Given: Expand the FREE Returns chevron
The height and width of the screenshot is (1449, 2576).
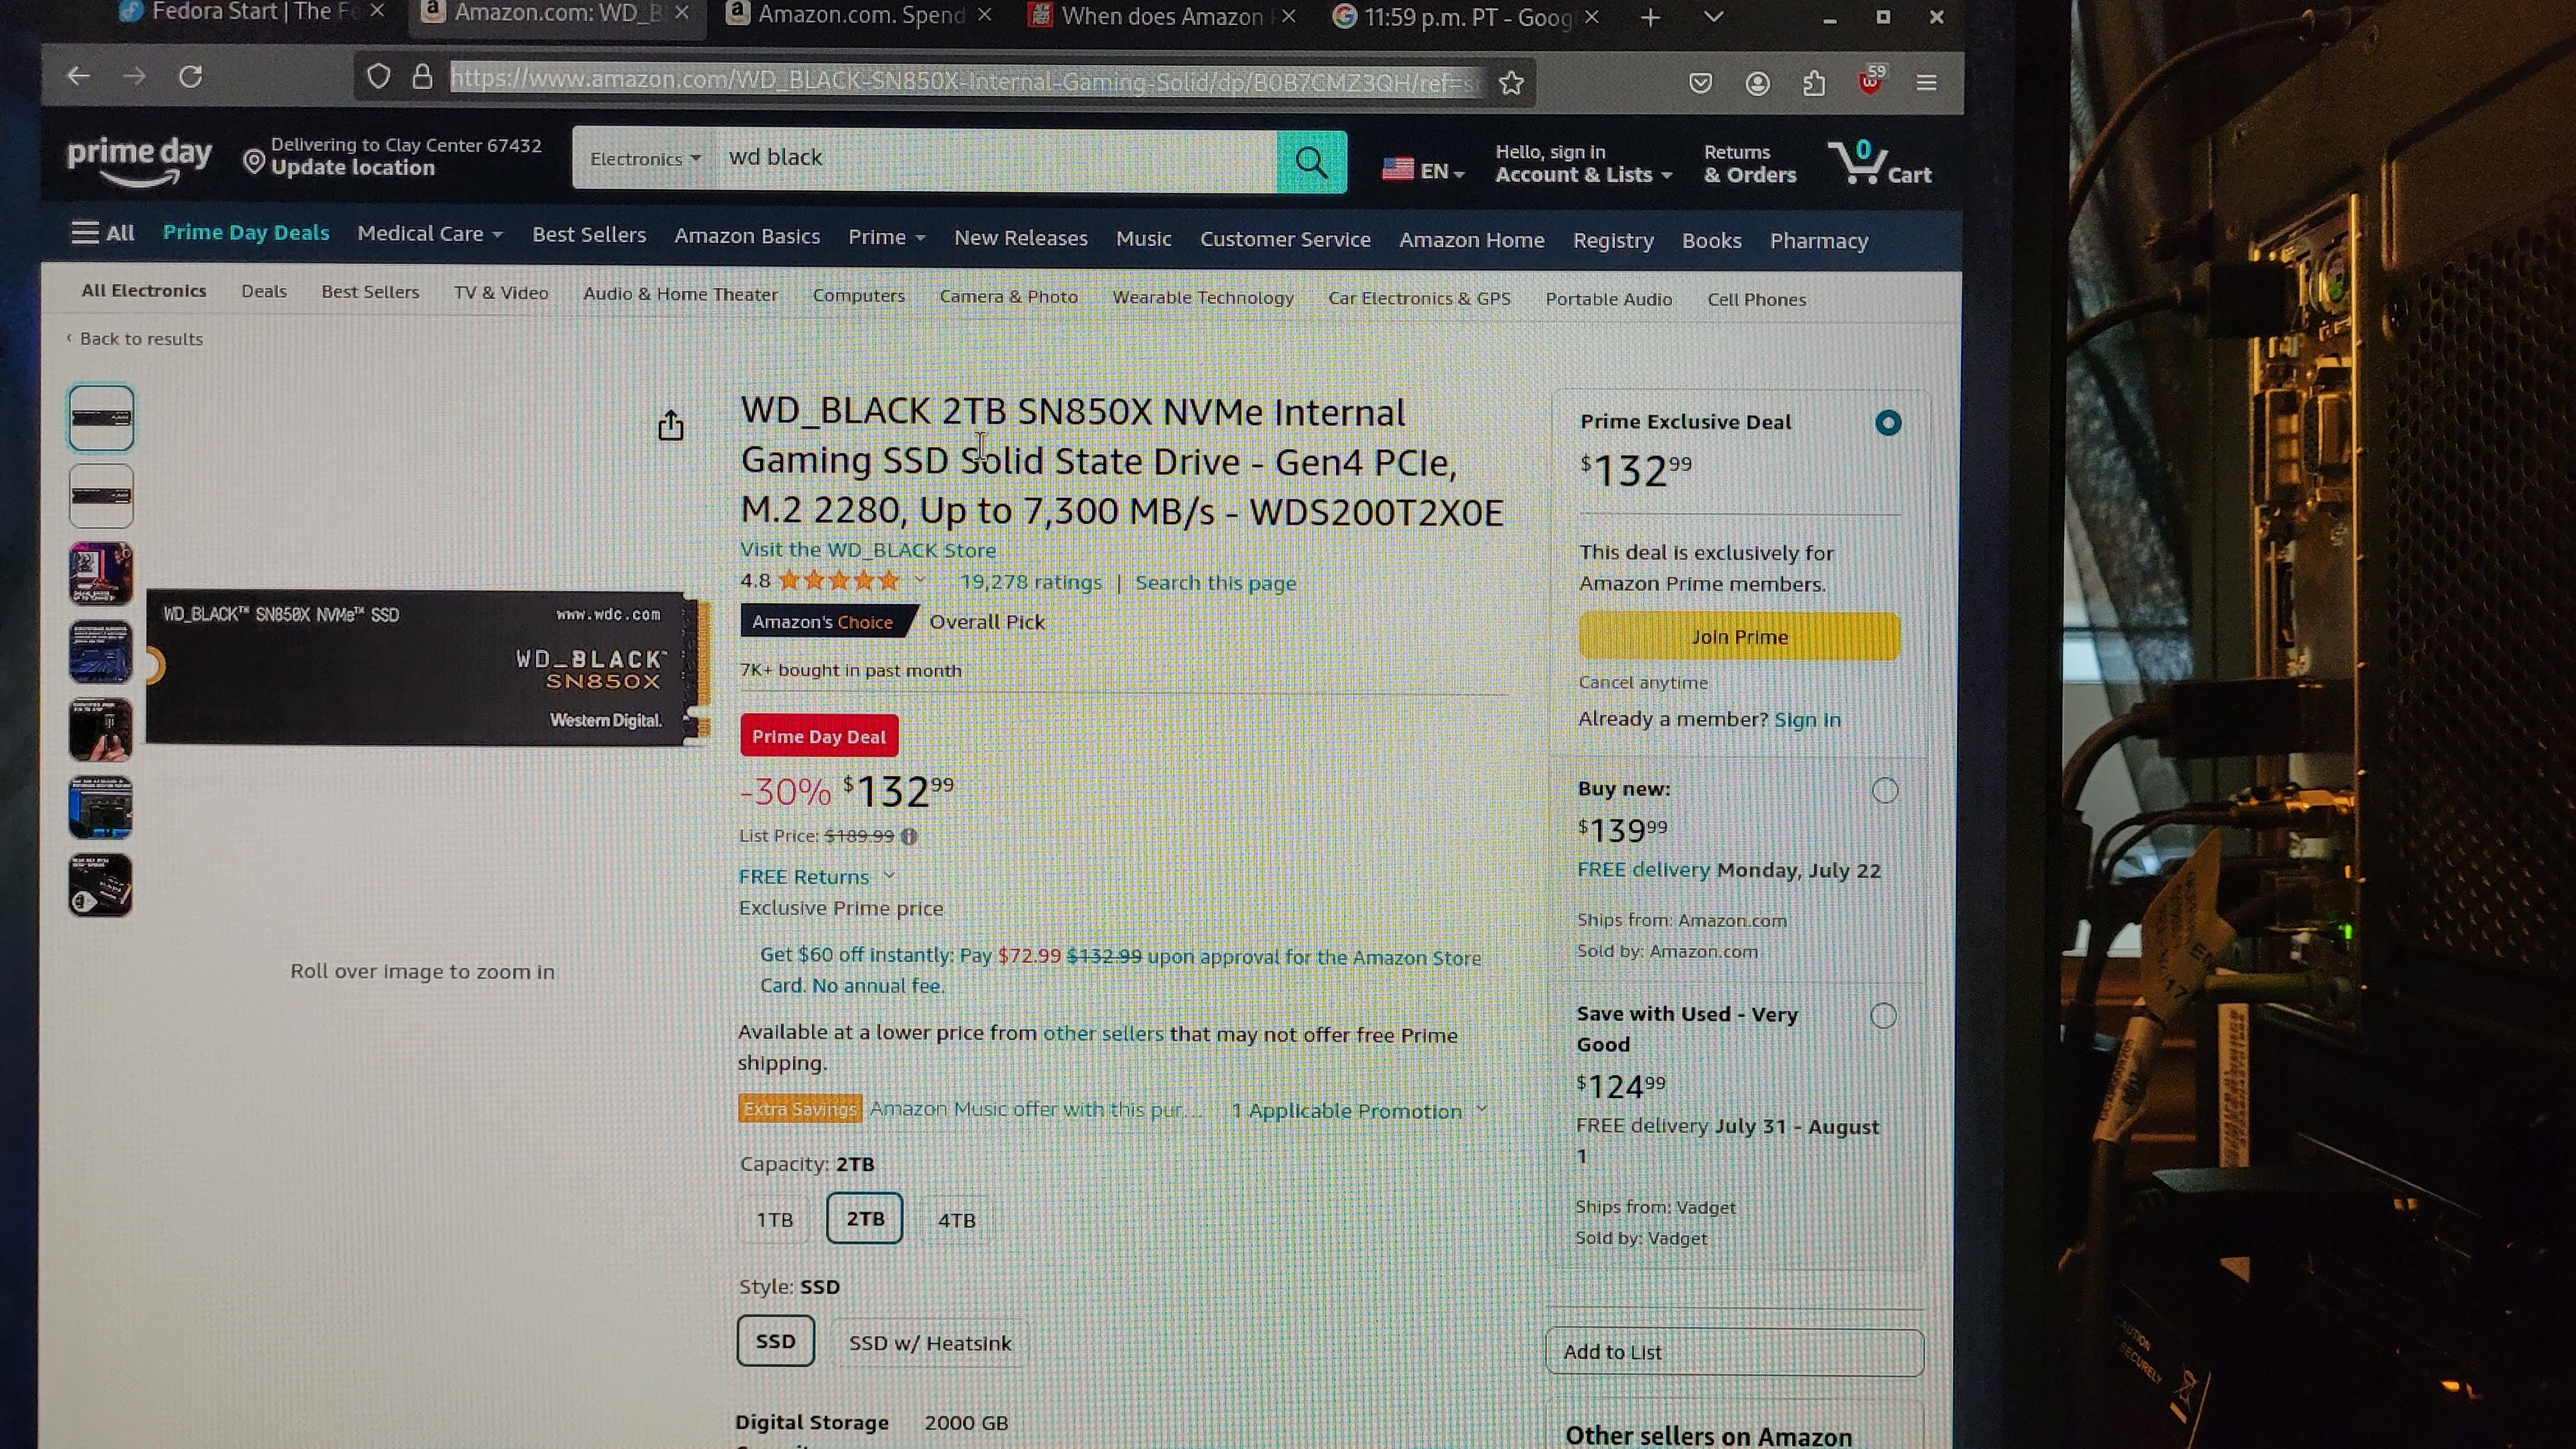Looking at the screenshot, I should pos(889,876).
